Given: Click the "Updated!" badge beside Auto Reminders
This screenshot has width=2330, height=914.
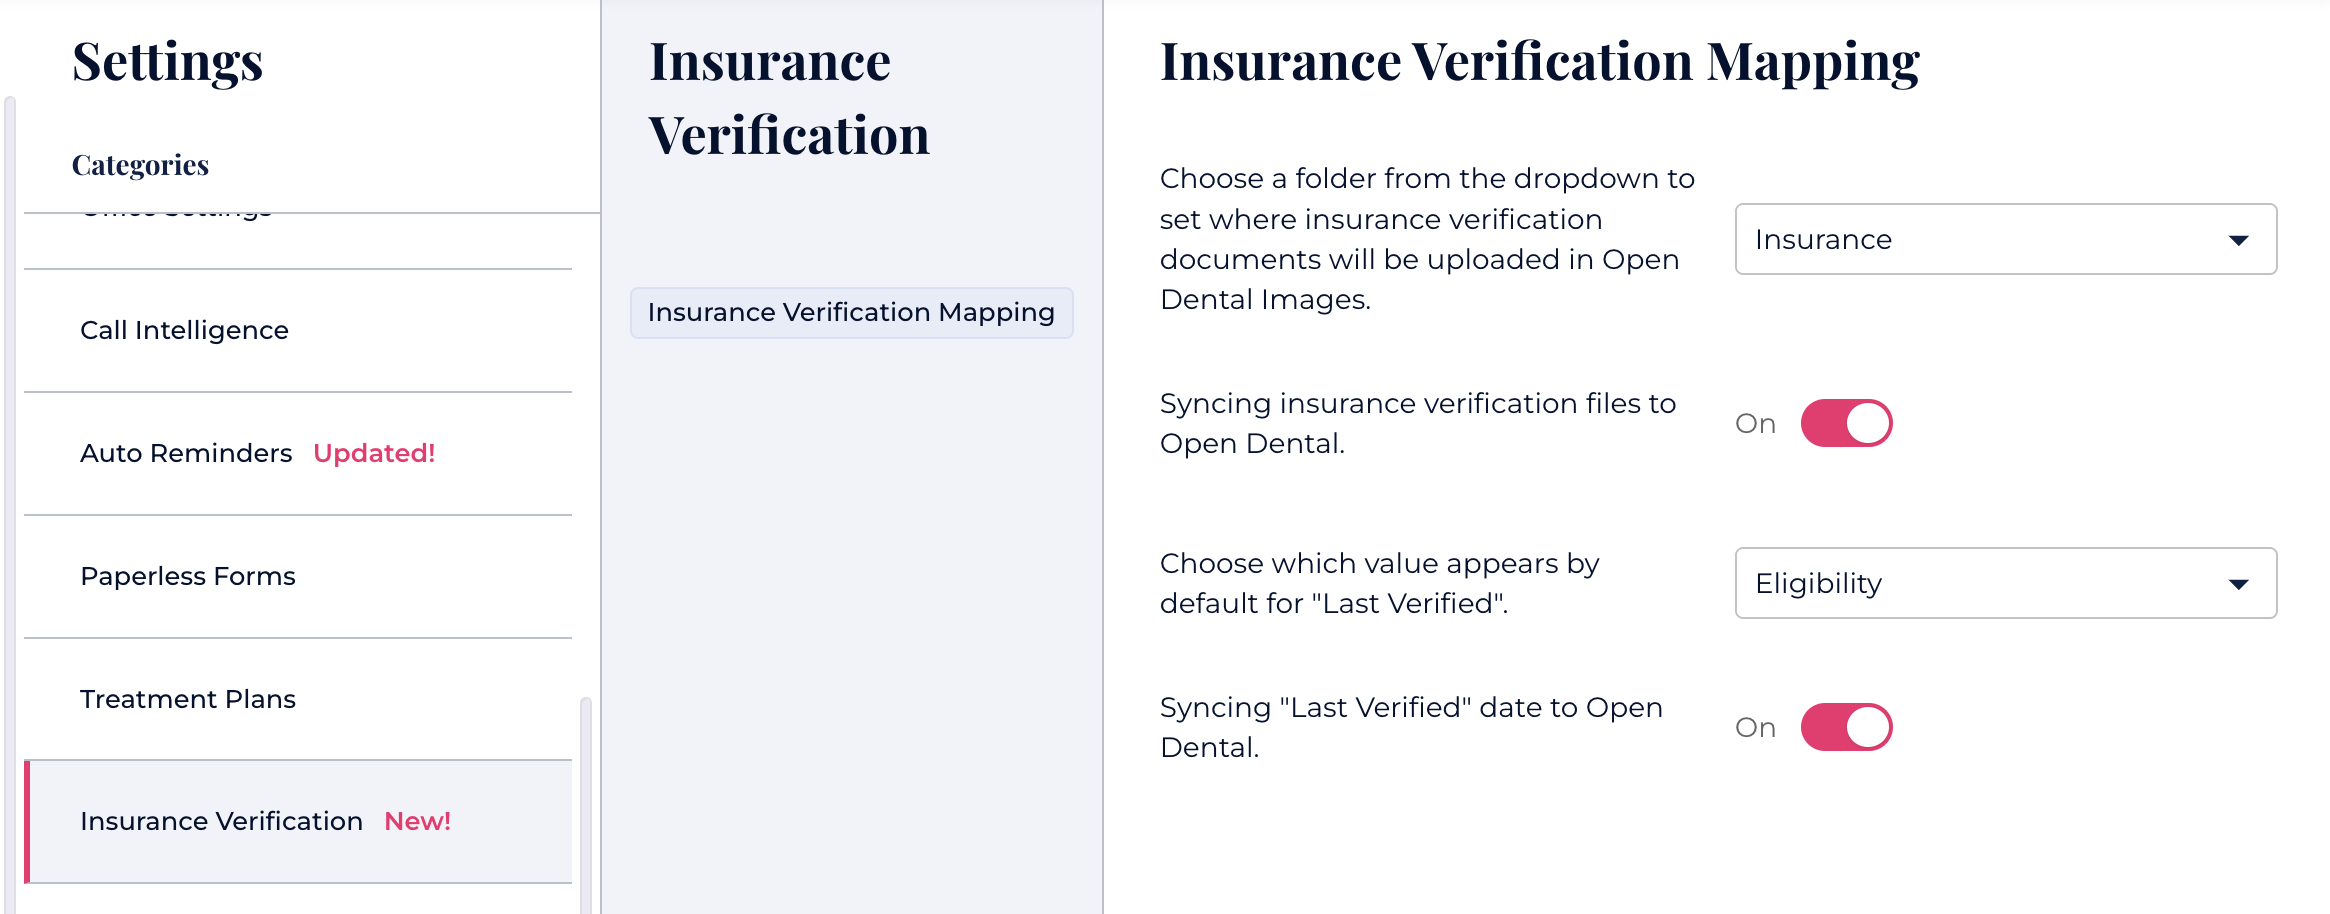Looking at the screenshot, I should (x=374, y=453).
